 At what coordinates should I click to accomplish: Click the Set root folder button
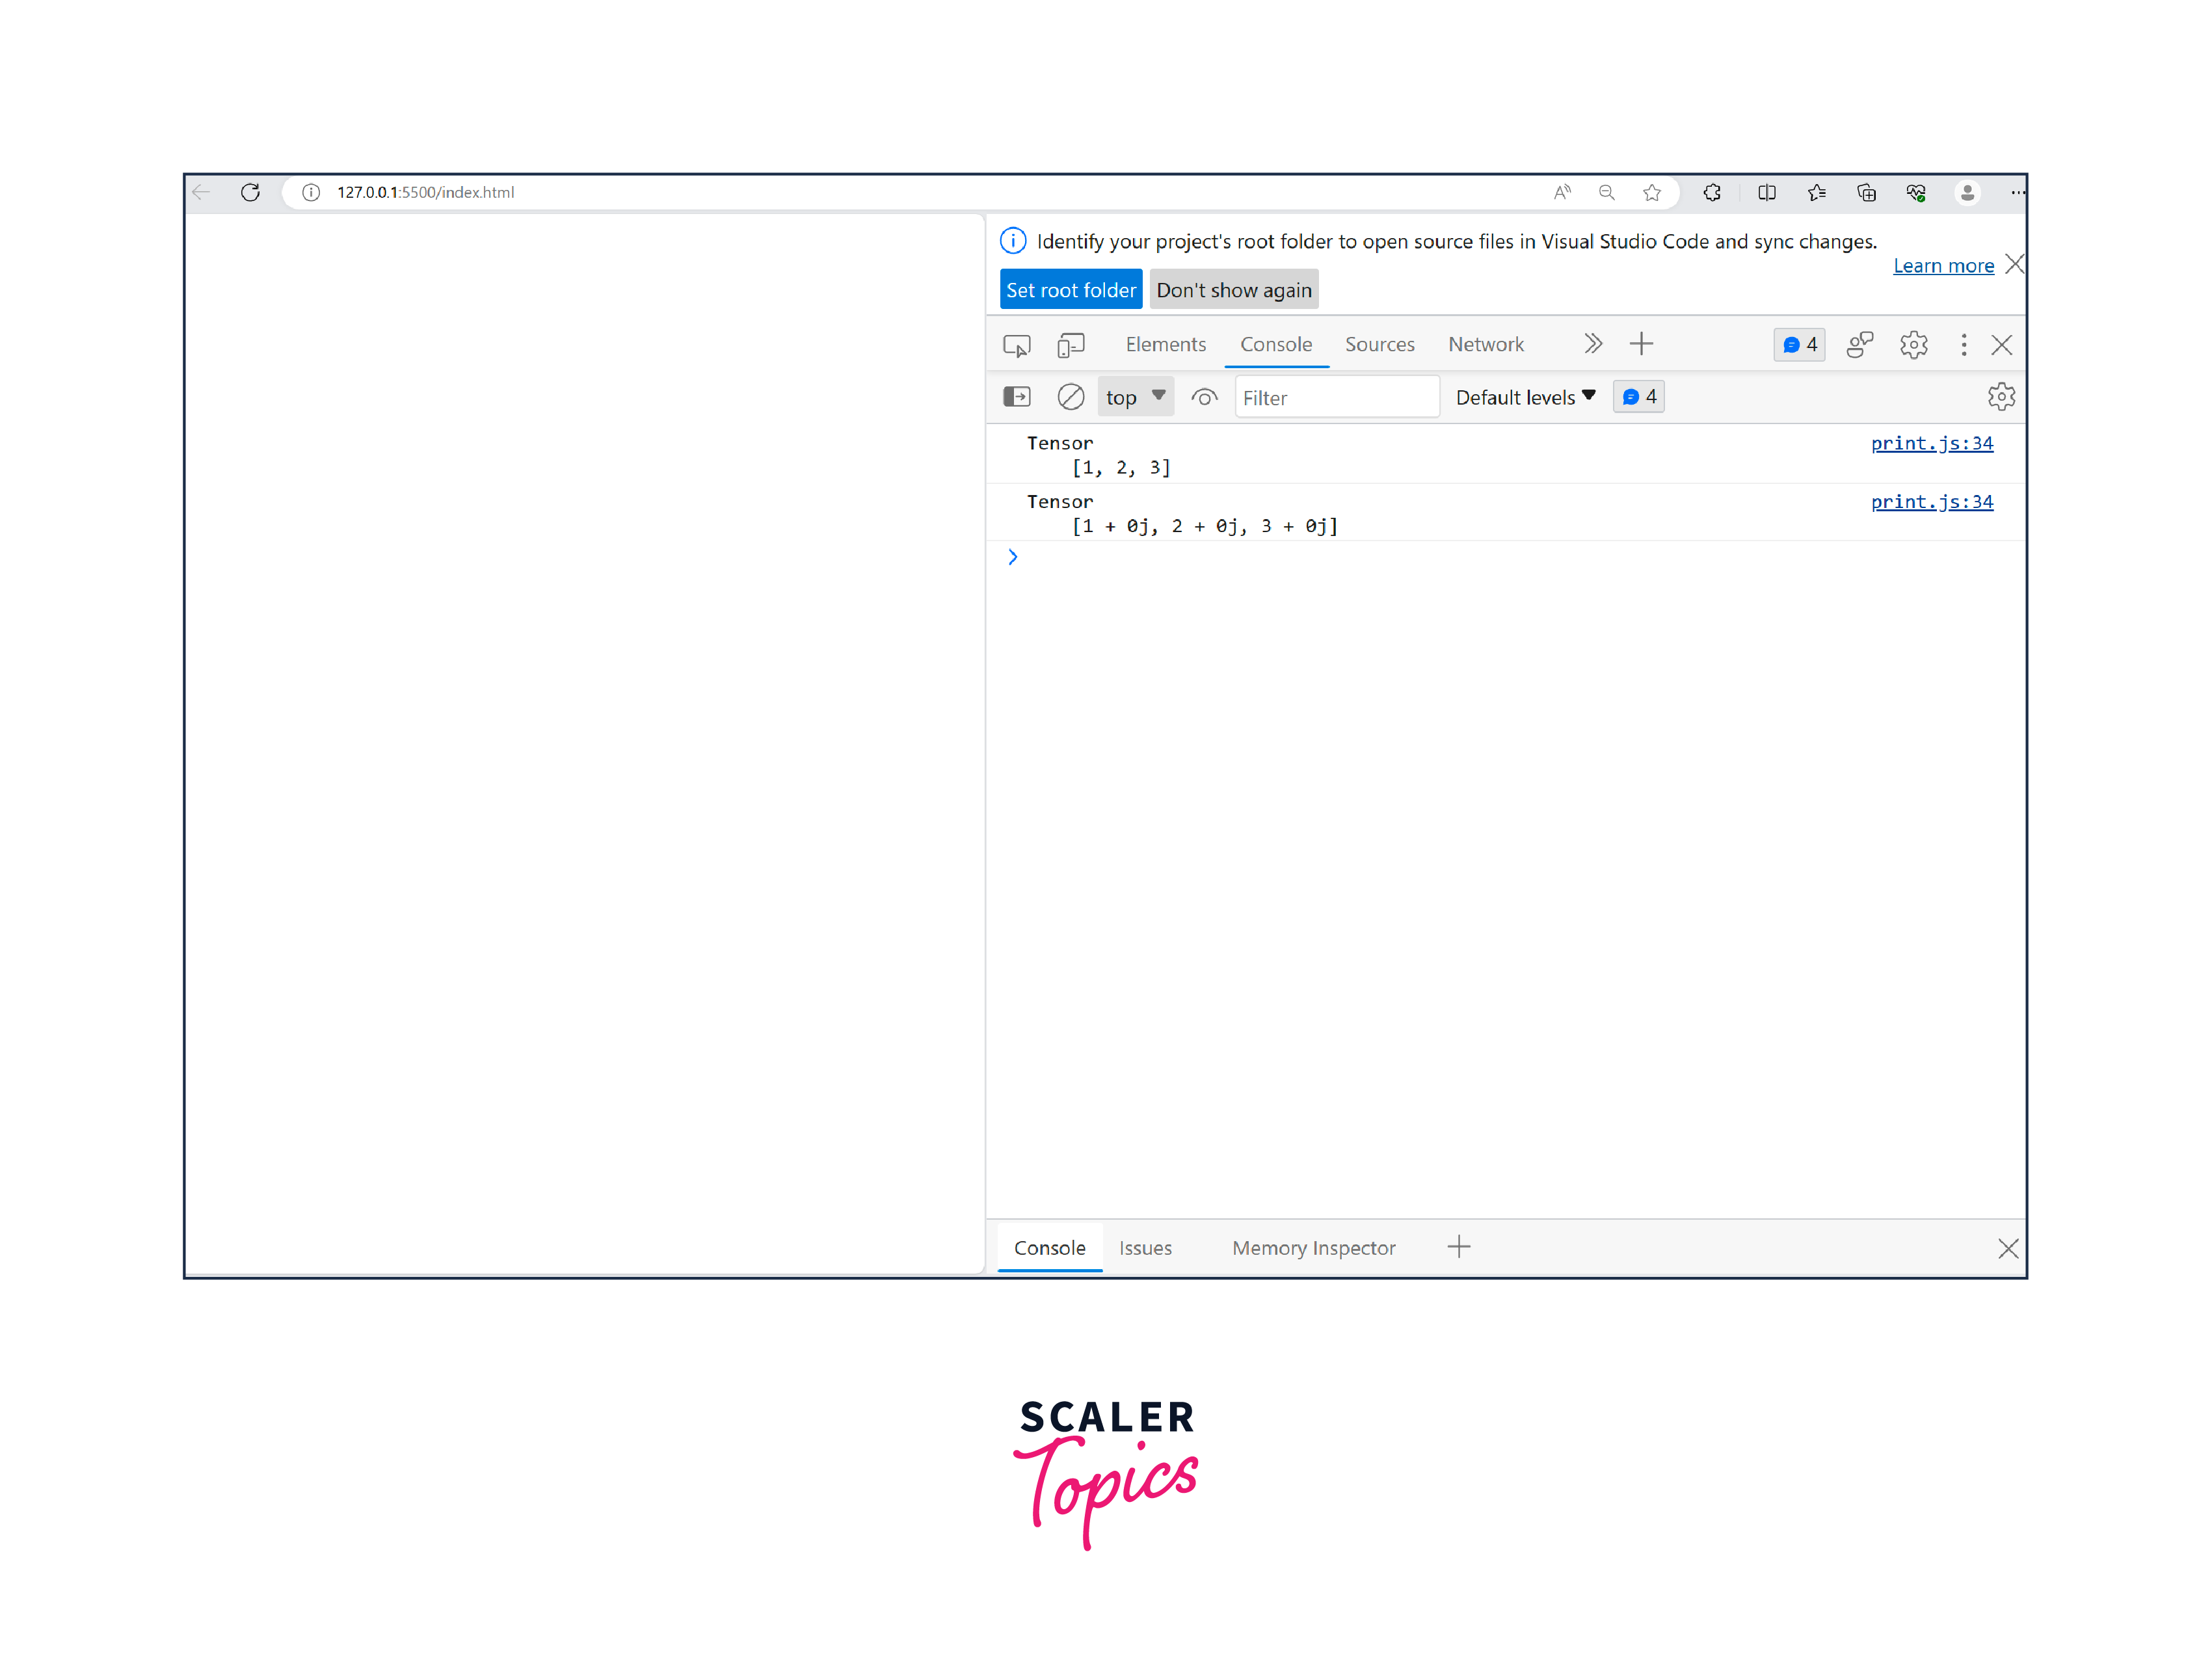(1070, 290)
